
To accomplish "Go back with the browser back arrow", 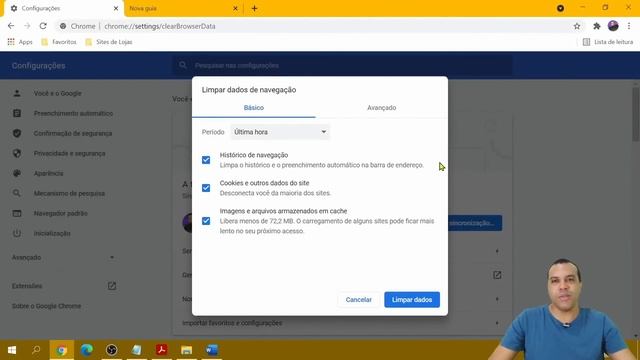I will point(11,26).
